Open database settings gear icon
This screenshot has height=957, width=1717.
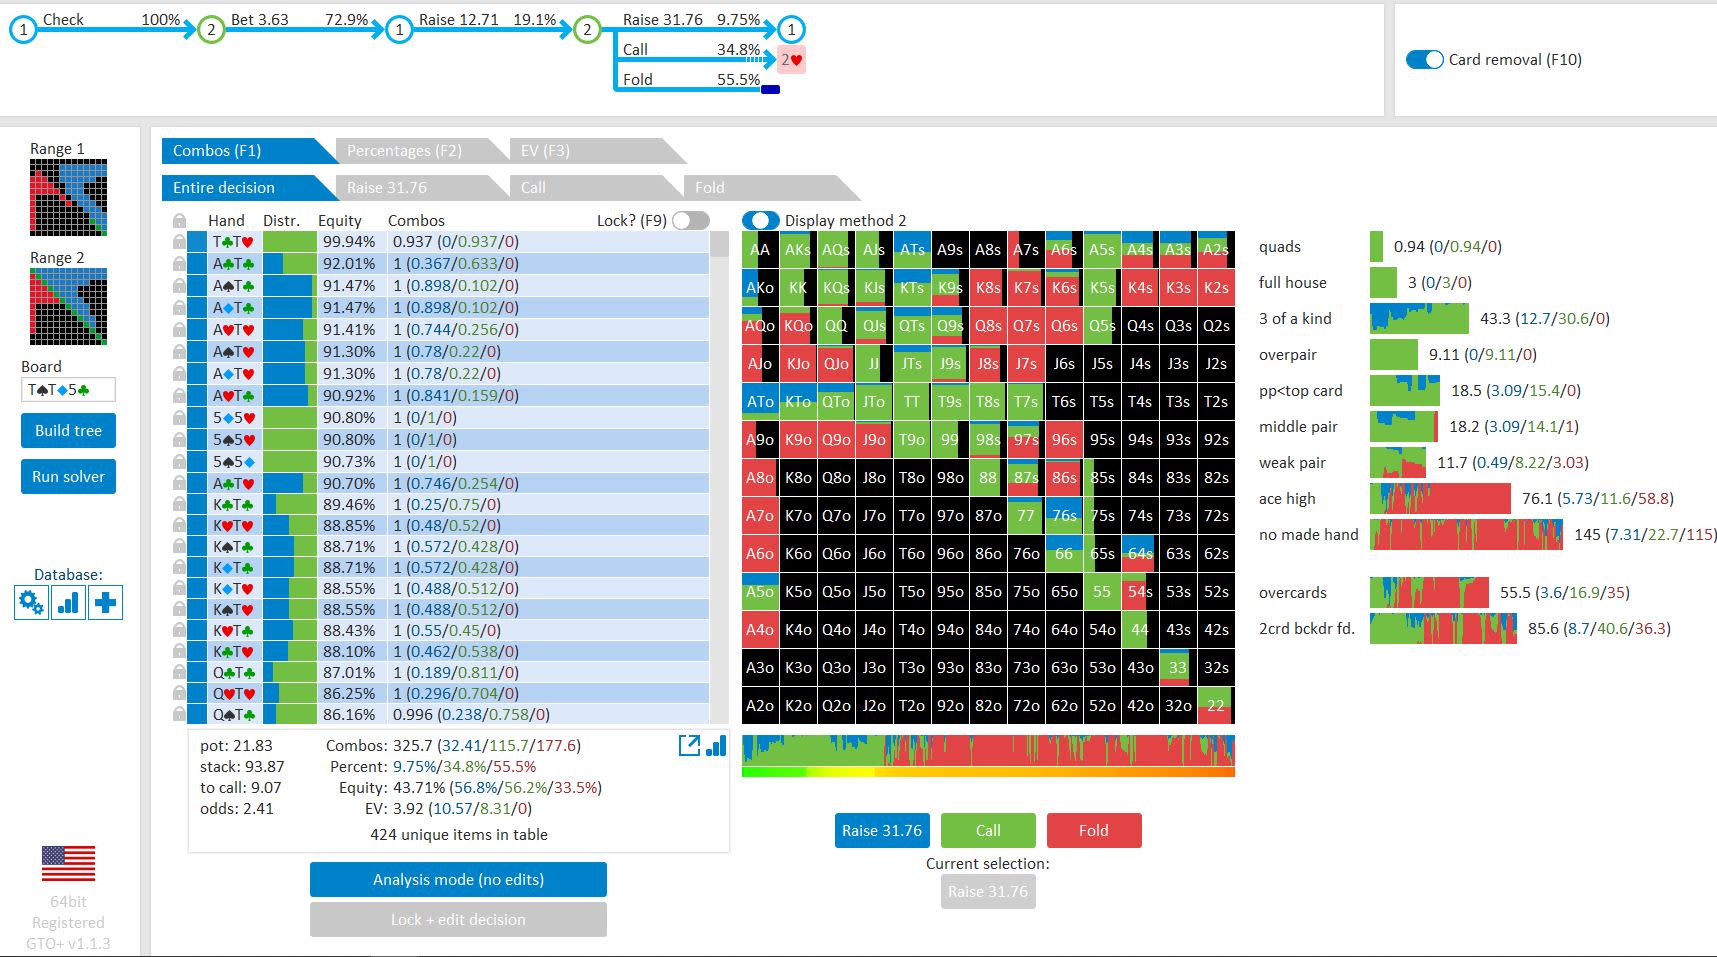click(x=32, y=603)
